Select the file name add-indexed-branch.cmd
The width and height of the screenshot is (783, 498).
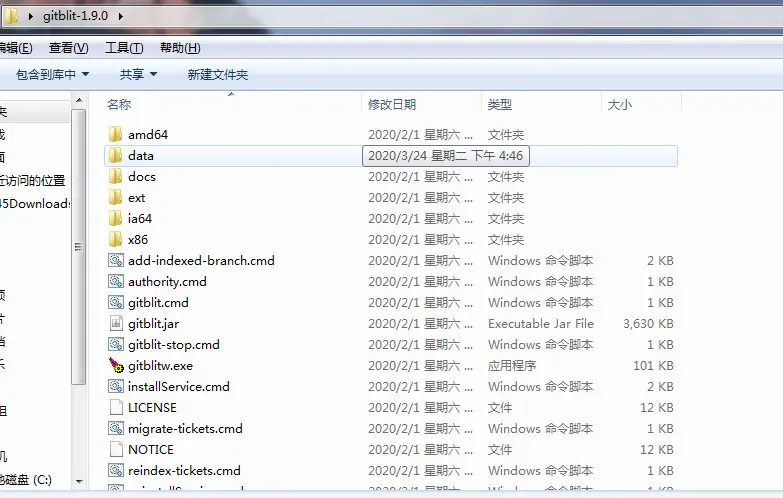pyautogui.click(x=201, y=261)
